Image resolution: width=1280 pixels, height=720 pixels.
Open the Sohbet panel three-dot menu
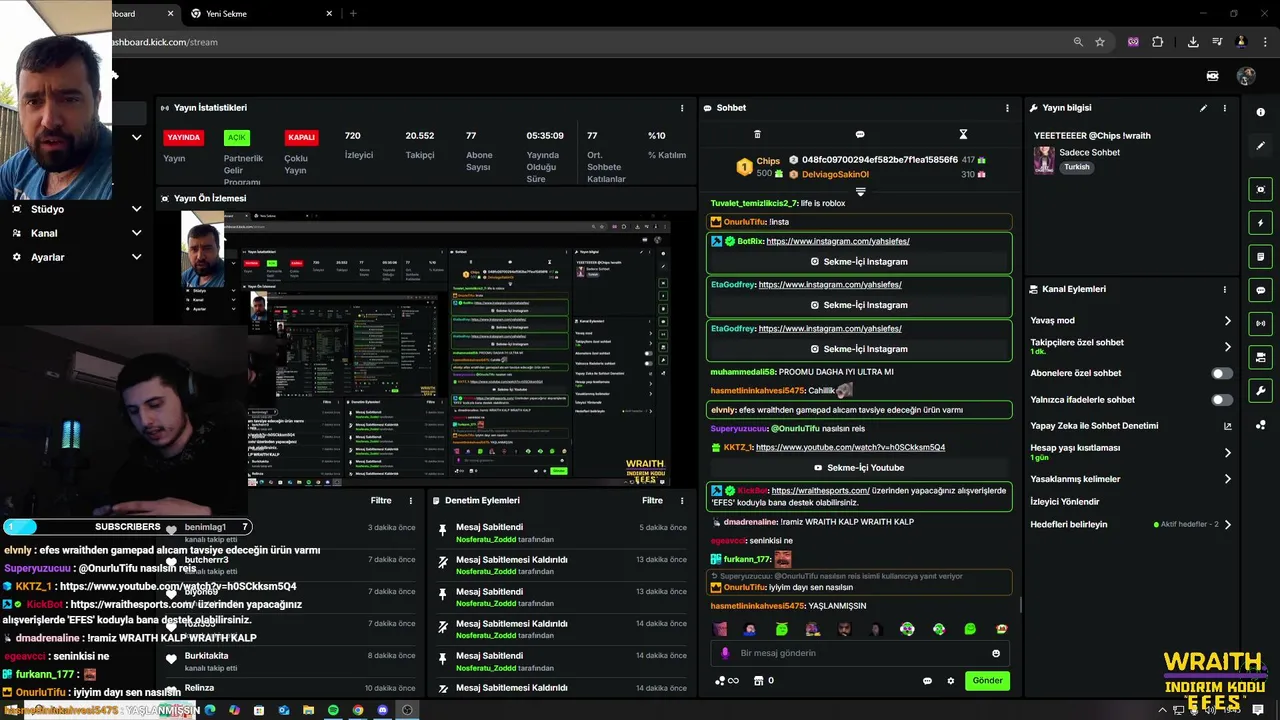(x=1007, y=108)
